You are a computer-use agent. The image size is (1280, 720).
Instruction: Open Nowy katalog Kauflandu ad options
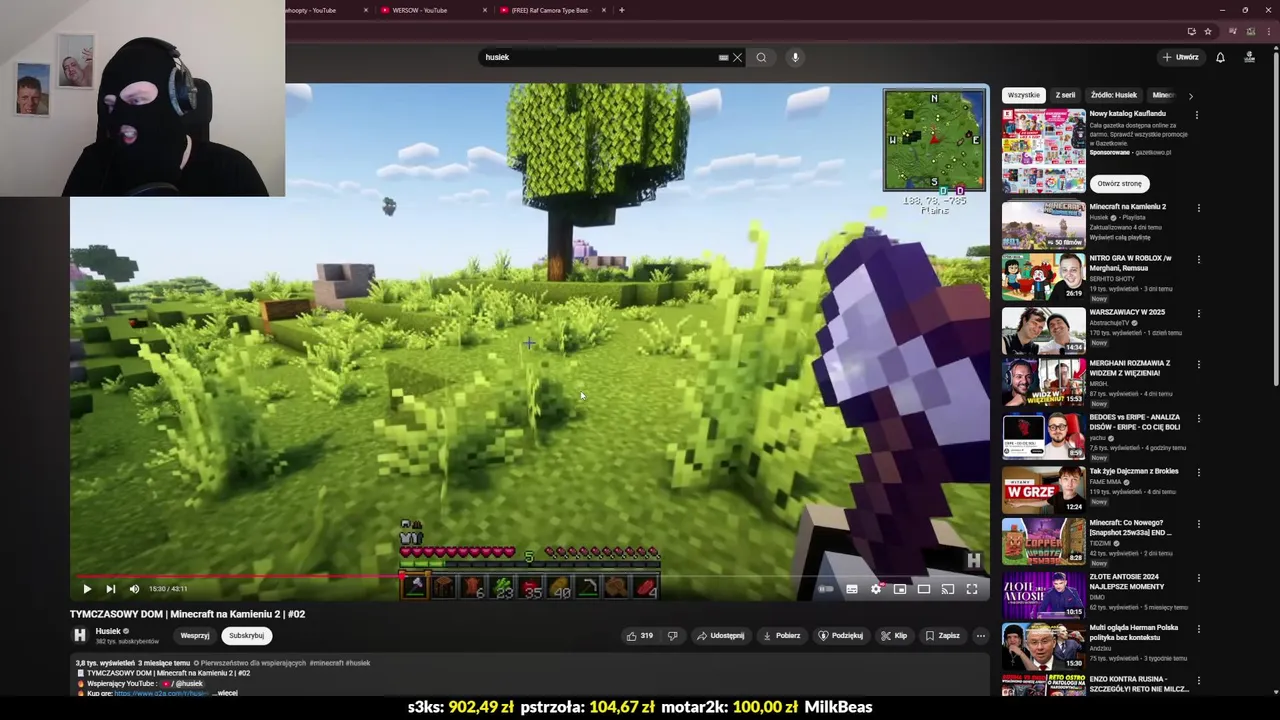1197,115
